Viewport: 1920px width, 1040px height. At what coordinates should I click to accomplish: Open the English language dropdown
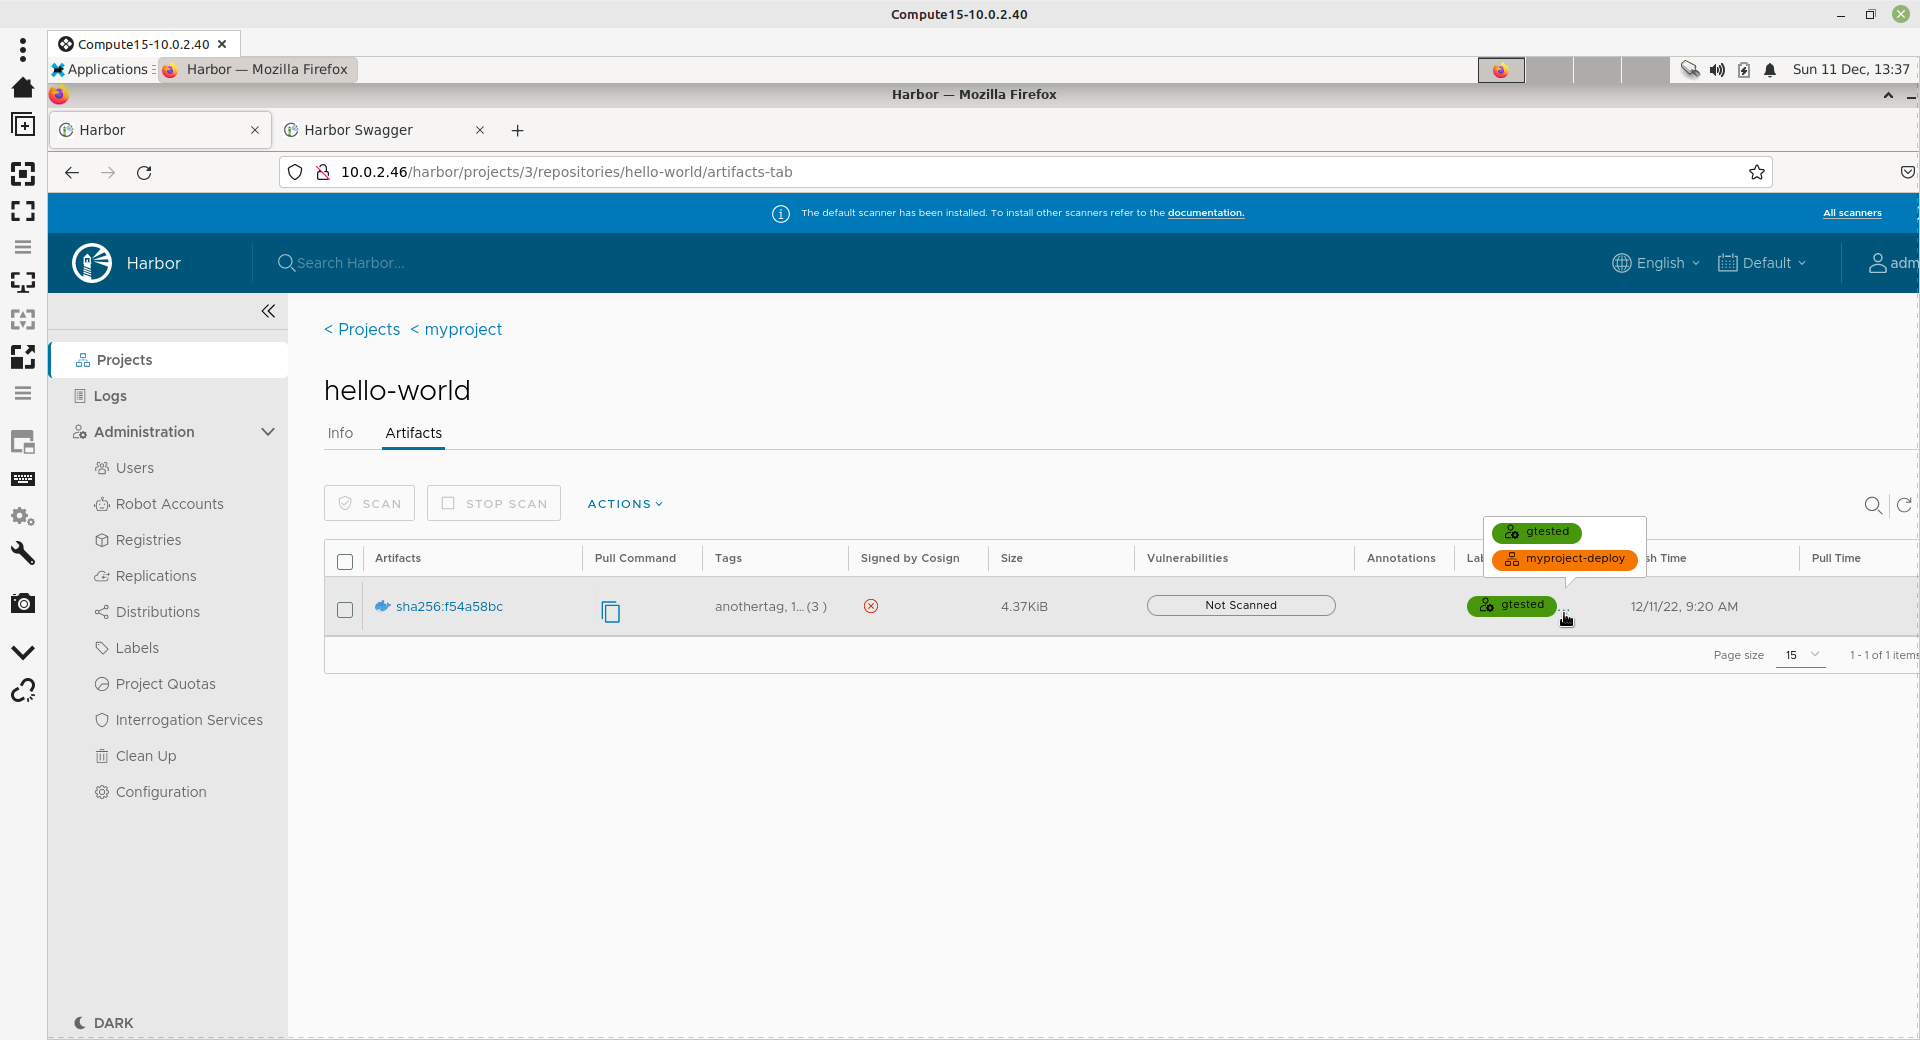click(1656, 263)
